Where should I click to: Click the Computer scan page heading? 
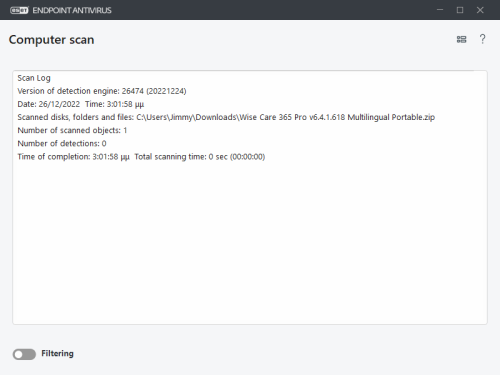(51, 40)
